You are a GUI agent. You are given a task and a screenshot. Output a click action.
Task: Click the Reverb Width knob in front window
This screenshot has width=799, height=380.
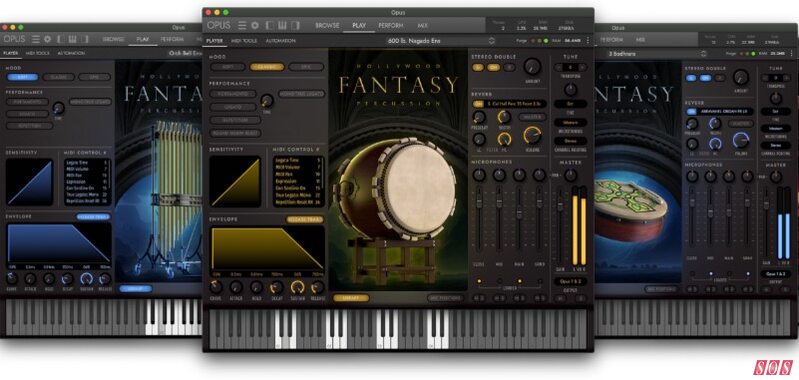504,117
